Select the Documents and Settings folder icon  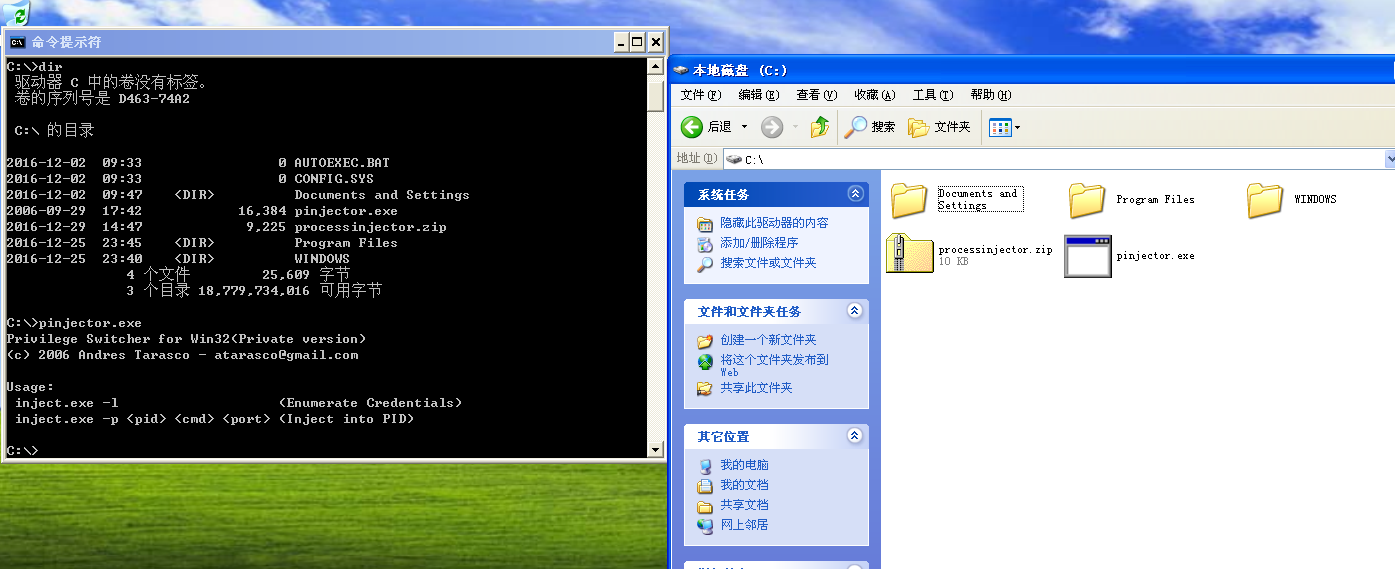pos(909,200)
